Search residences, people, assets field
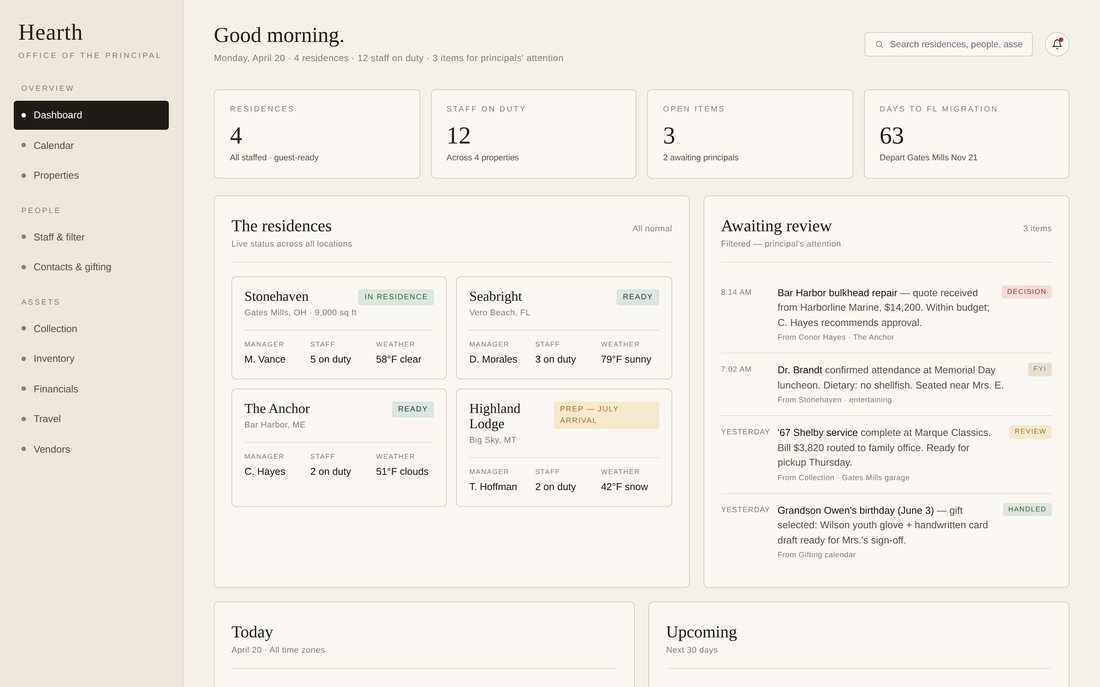The height and width of the screenshot is (687, 1100). coord(948,44)
